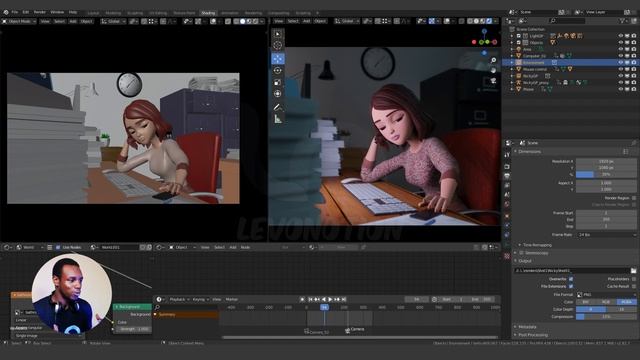The width and height of the screenshot is (640, 360).
Task: Enable the Placeholders checkbox
Action: (634, 279)
